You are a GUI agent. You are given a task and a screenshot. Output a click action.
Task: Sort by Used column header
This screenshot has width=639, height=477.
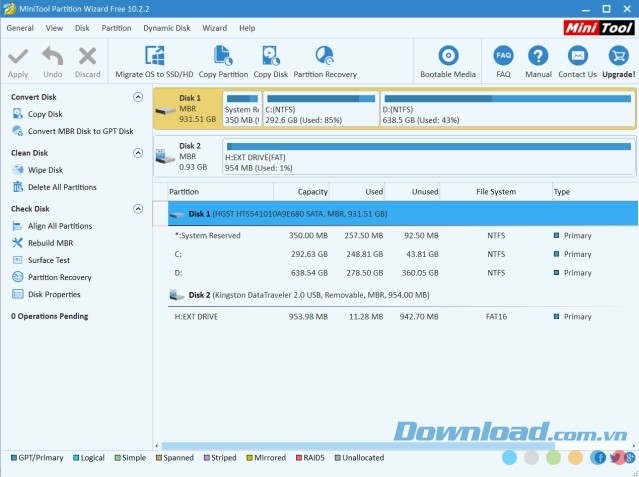coord(357,192)
